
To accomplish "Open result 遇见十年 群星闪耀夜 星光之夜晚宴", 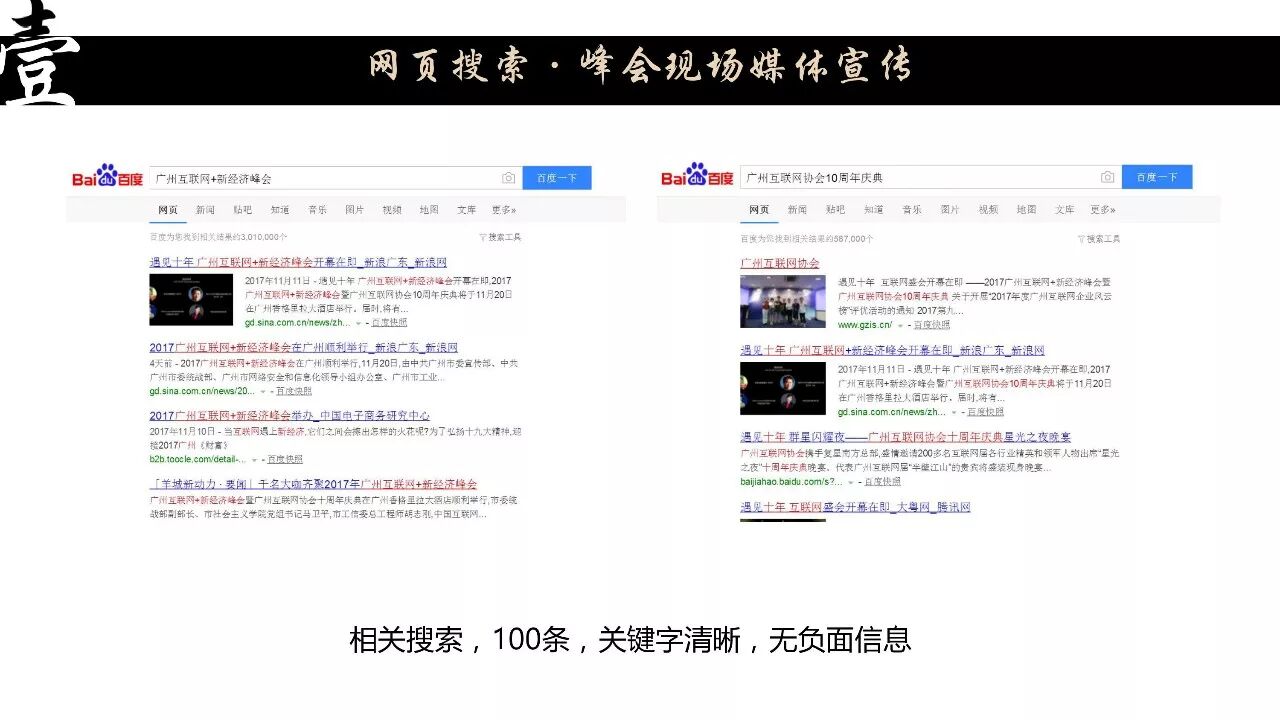I will point(906,437).
